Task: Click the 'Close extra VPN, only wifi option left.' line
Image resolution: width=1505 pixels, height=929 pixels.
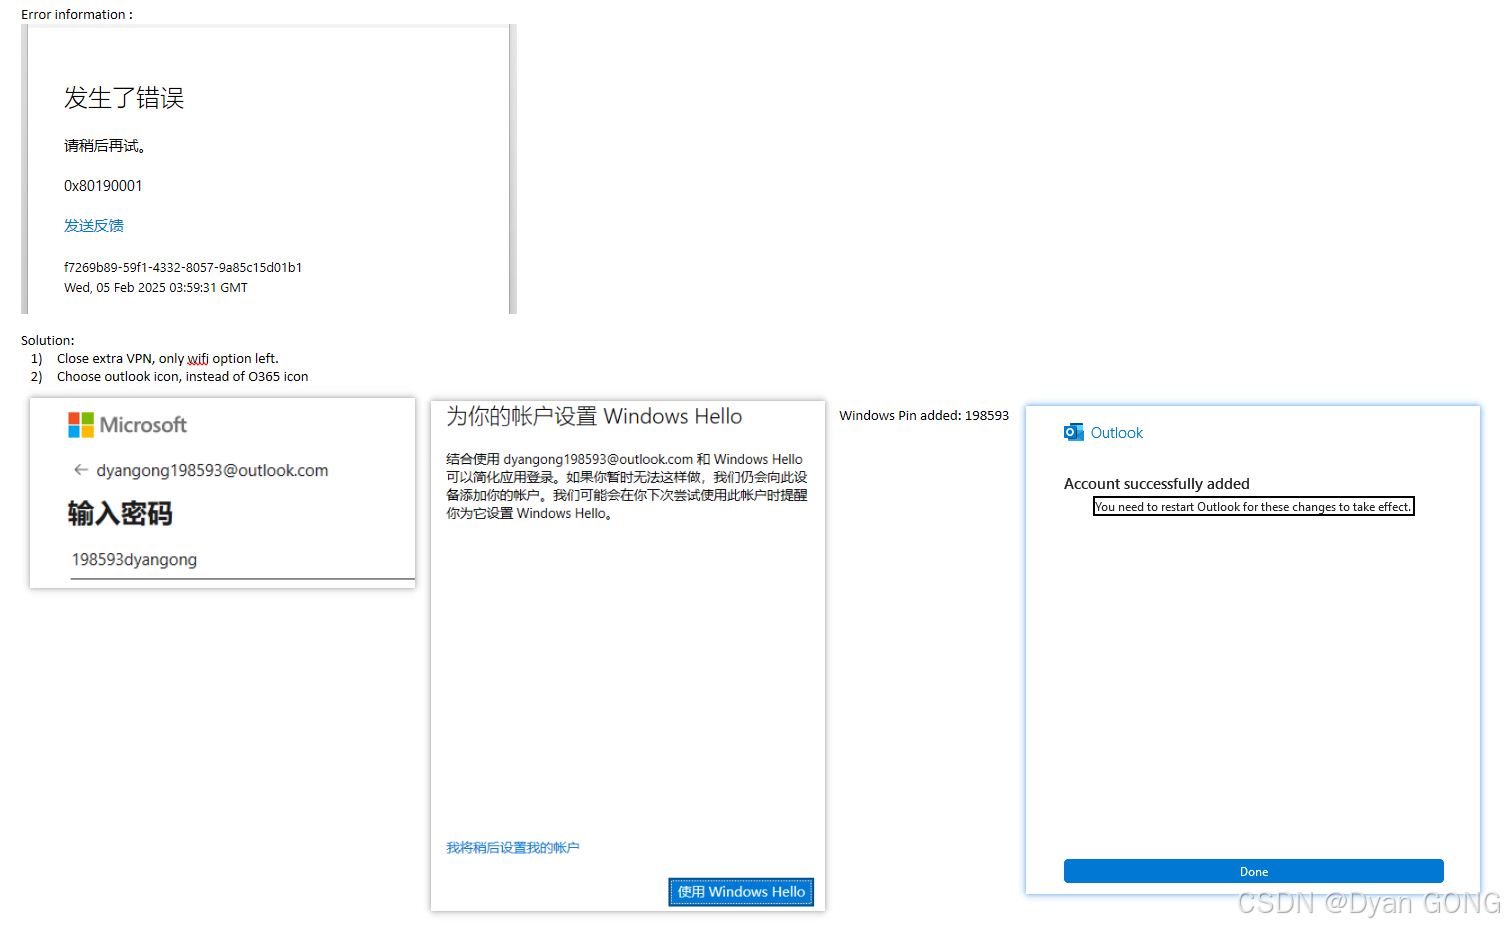Action: click(x=168, y=359)
